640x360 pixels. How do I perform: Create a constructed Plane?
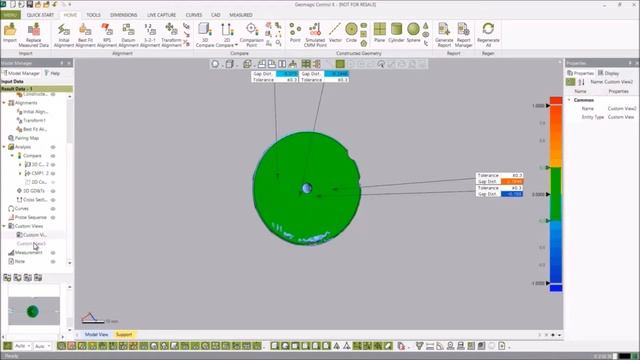(380, 33)
